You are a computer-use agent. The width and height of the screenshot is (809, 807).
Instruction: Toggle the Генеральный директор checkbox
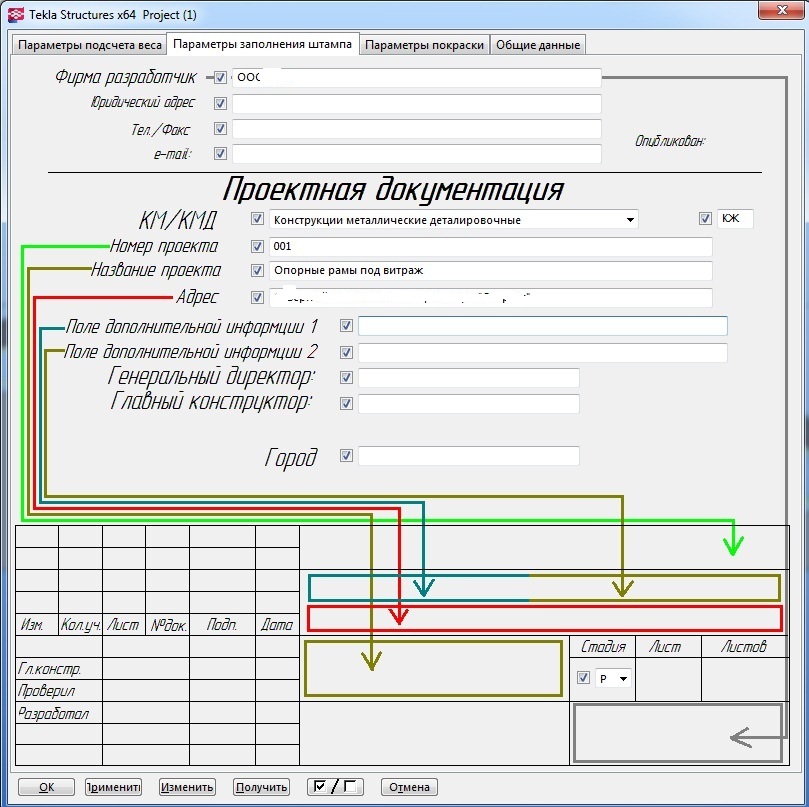346,377
